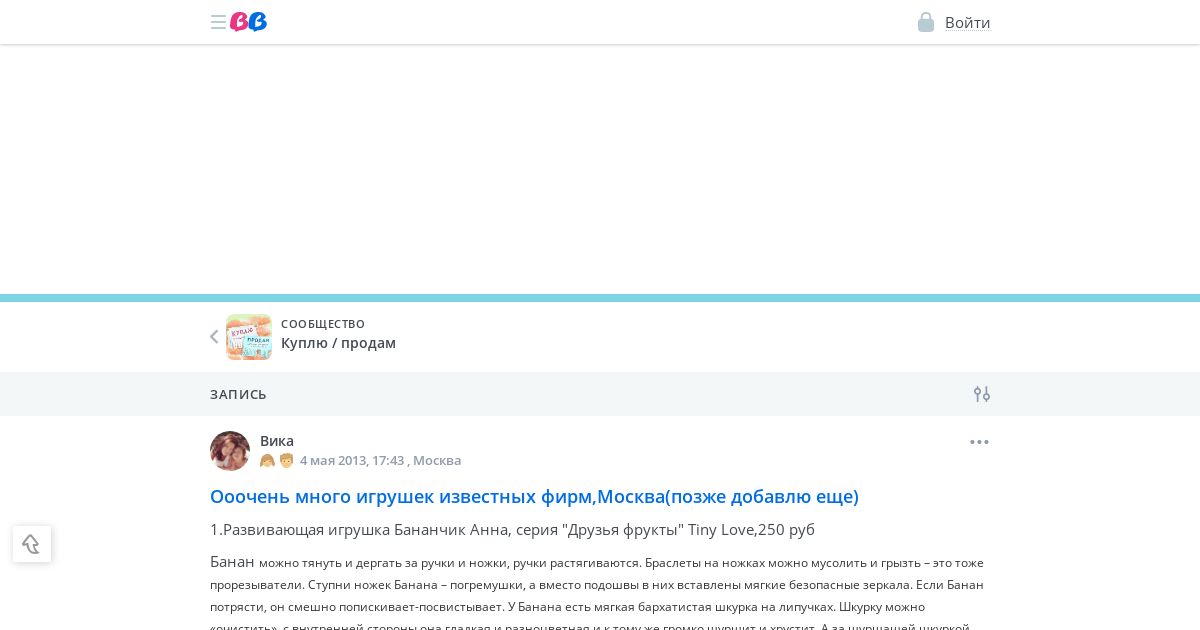Open the hamburger menu icon
The image size is (1200, 630).
218,22
